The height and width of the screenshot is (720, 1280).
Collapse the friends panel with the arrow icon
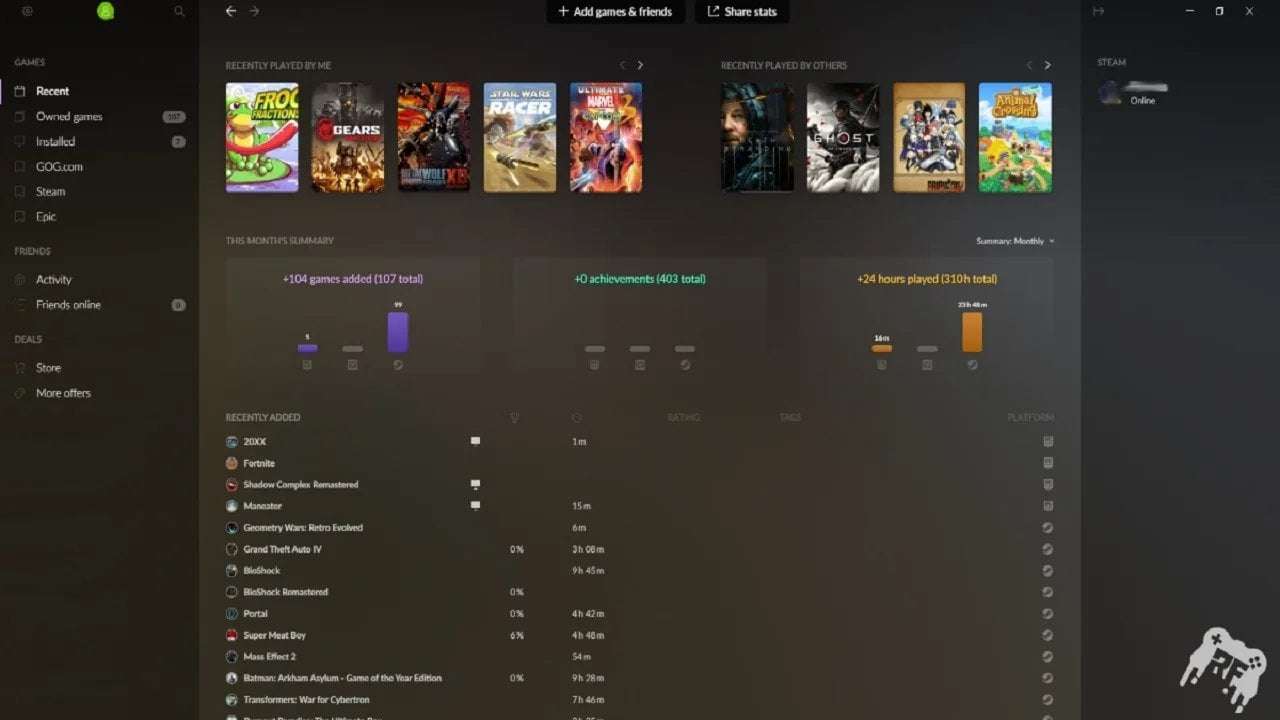coord(1098,11)
